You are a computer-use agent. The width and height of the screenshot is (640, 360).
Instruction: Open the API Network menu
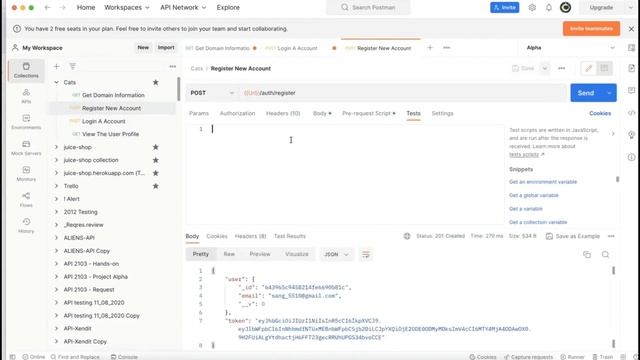click(x=183, y=7)
